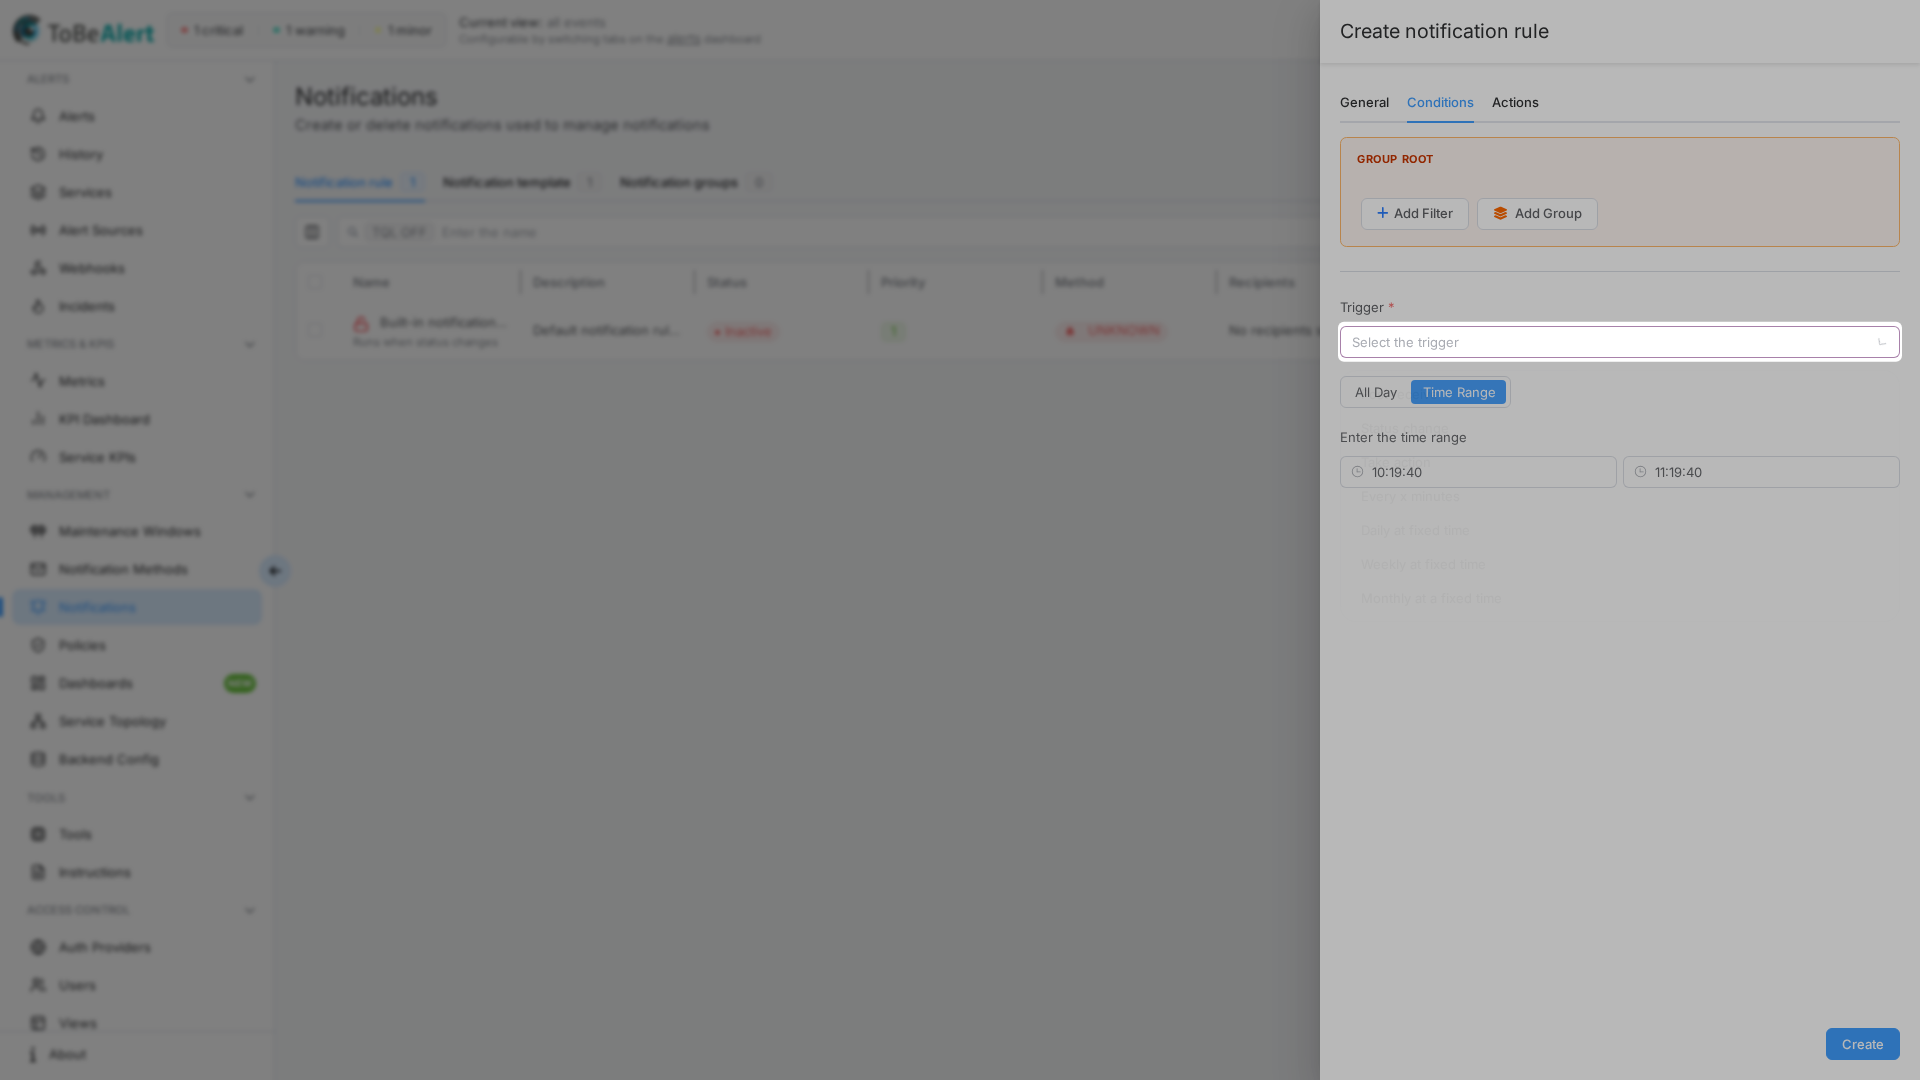1920x1080 pixels.
Task: Open History icon in sidebar
Action: point(38,154)
